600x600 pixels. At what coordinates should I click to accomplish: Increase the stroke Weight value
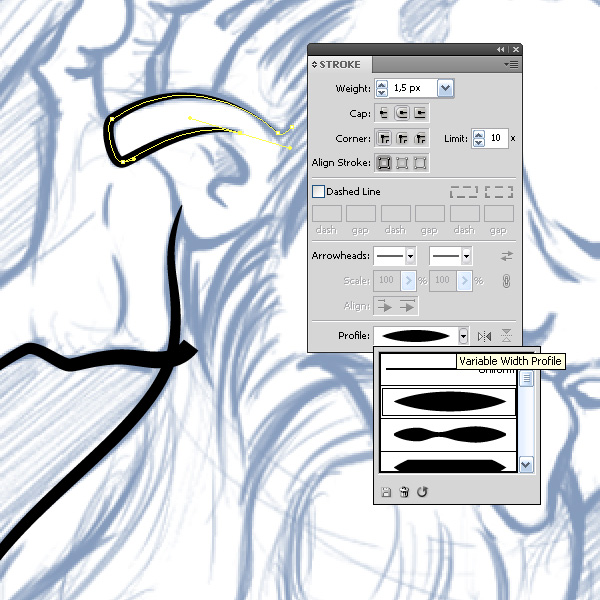coord(382,85)
